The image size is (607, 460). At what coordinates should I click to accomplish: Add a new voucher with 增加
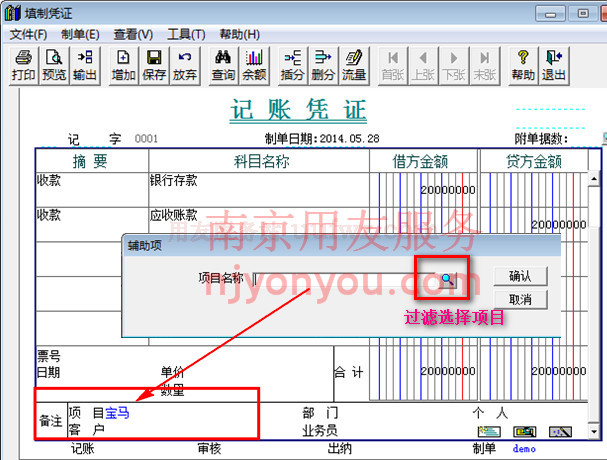[x=124, y=65]
